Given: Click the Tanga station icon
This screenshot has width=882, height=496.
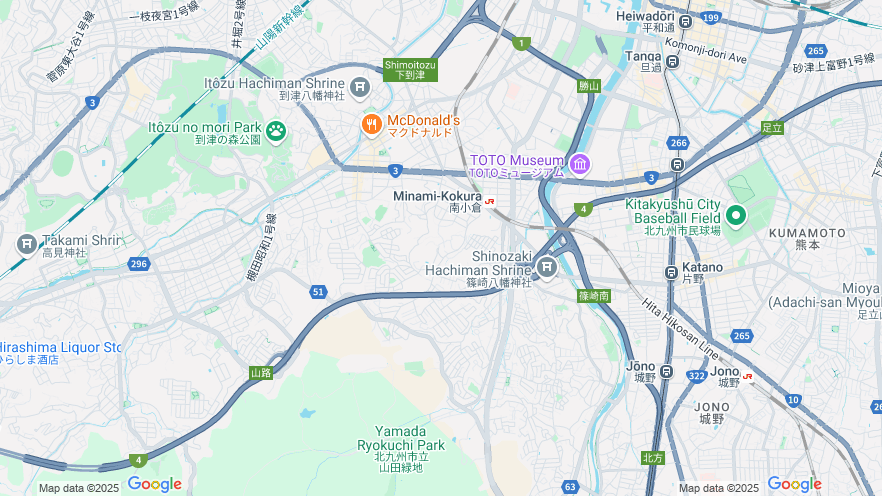Looking at the screenshot, I should pos(672,61).
